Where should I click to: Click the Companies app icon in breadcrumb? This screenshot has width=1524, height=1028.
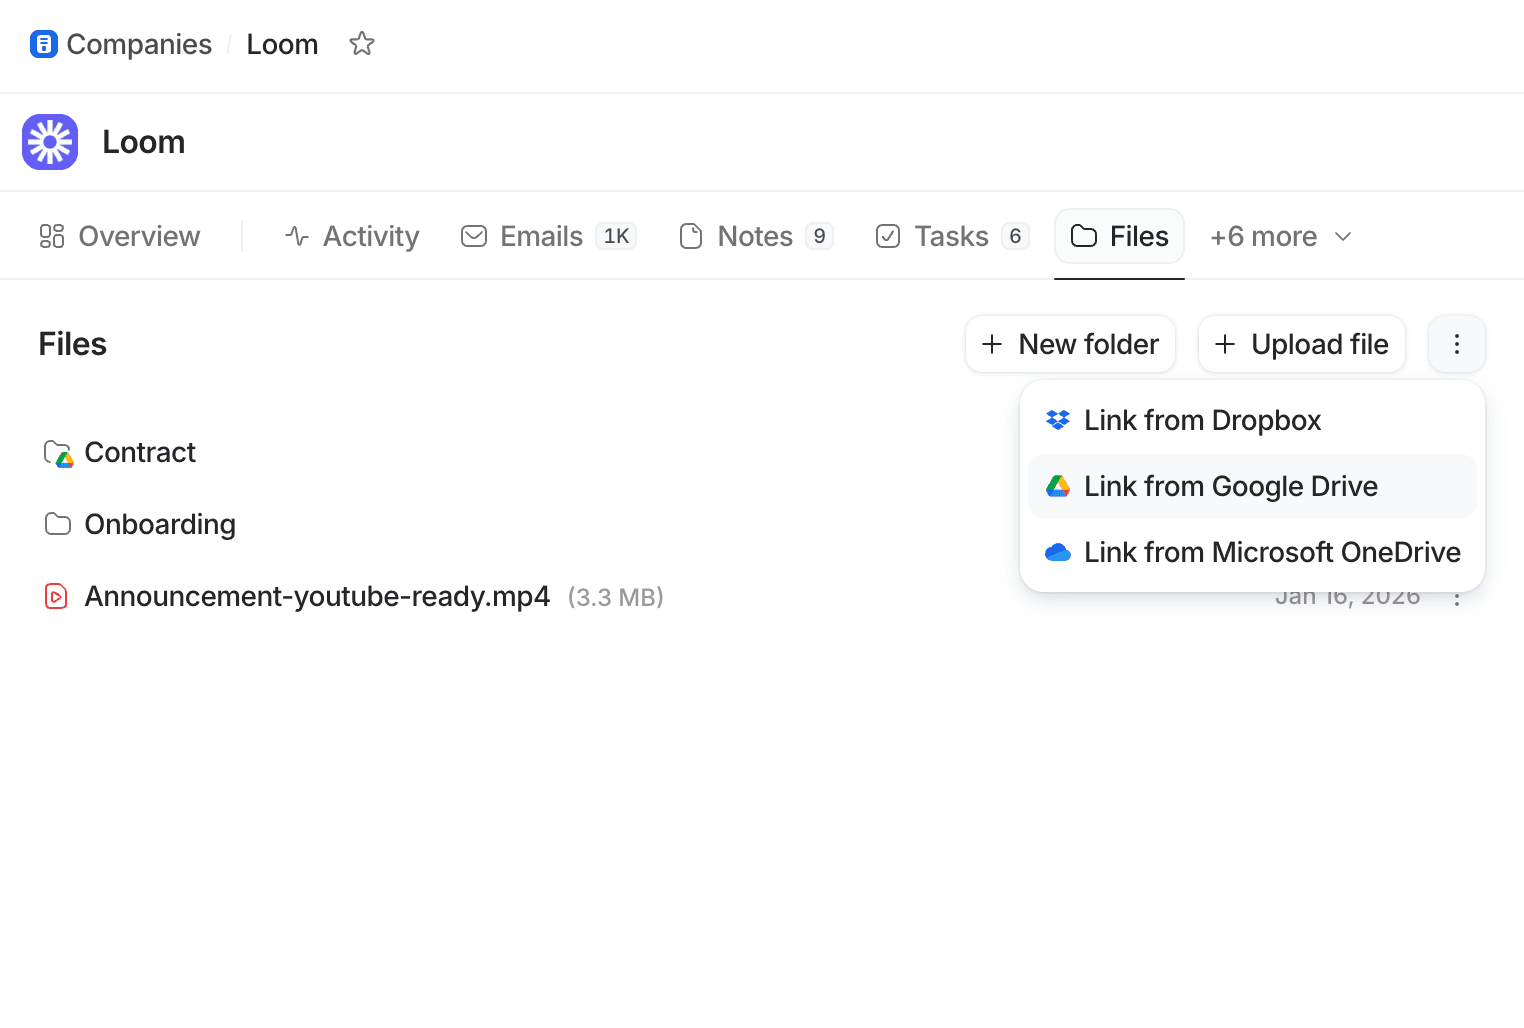click(44, 44)
